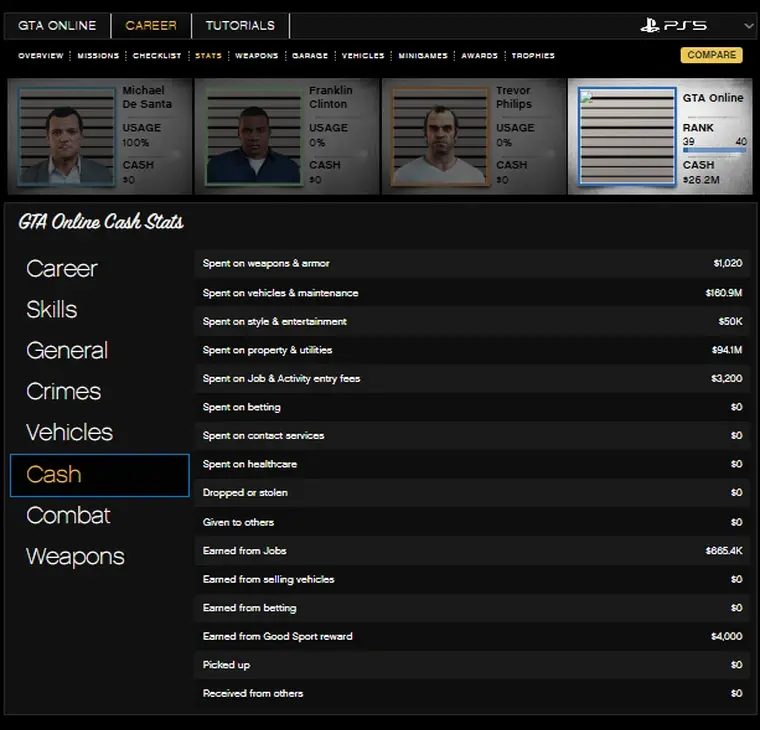Expand the platform dropdown chevron
760x730 pixels.
click(x=749, y=26)
